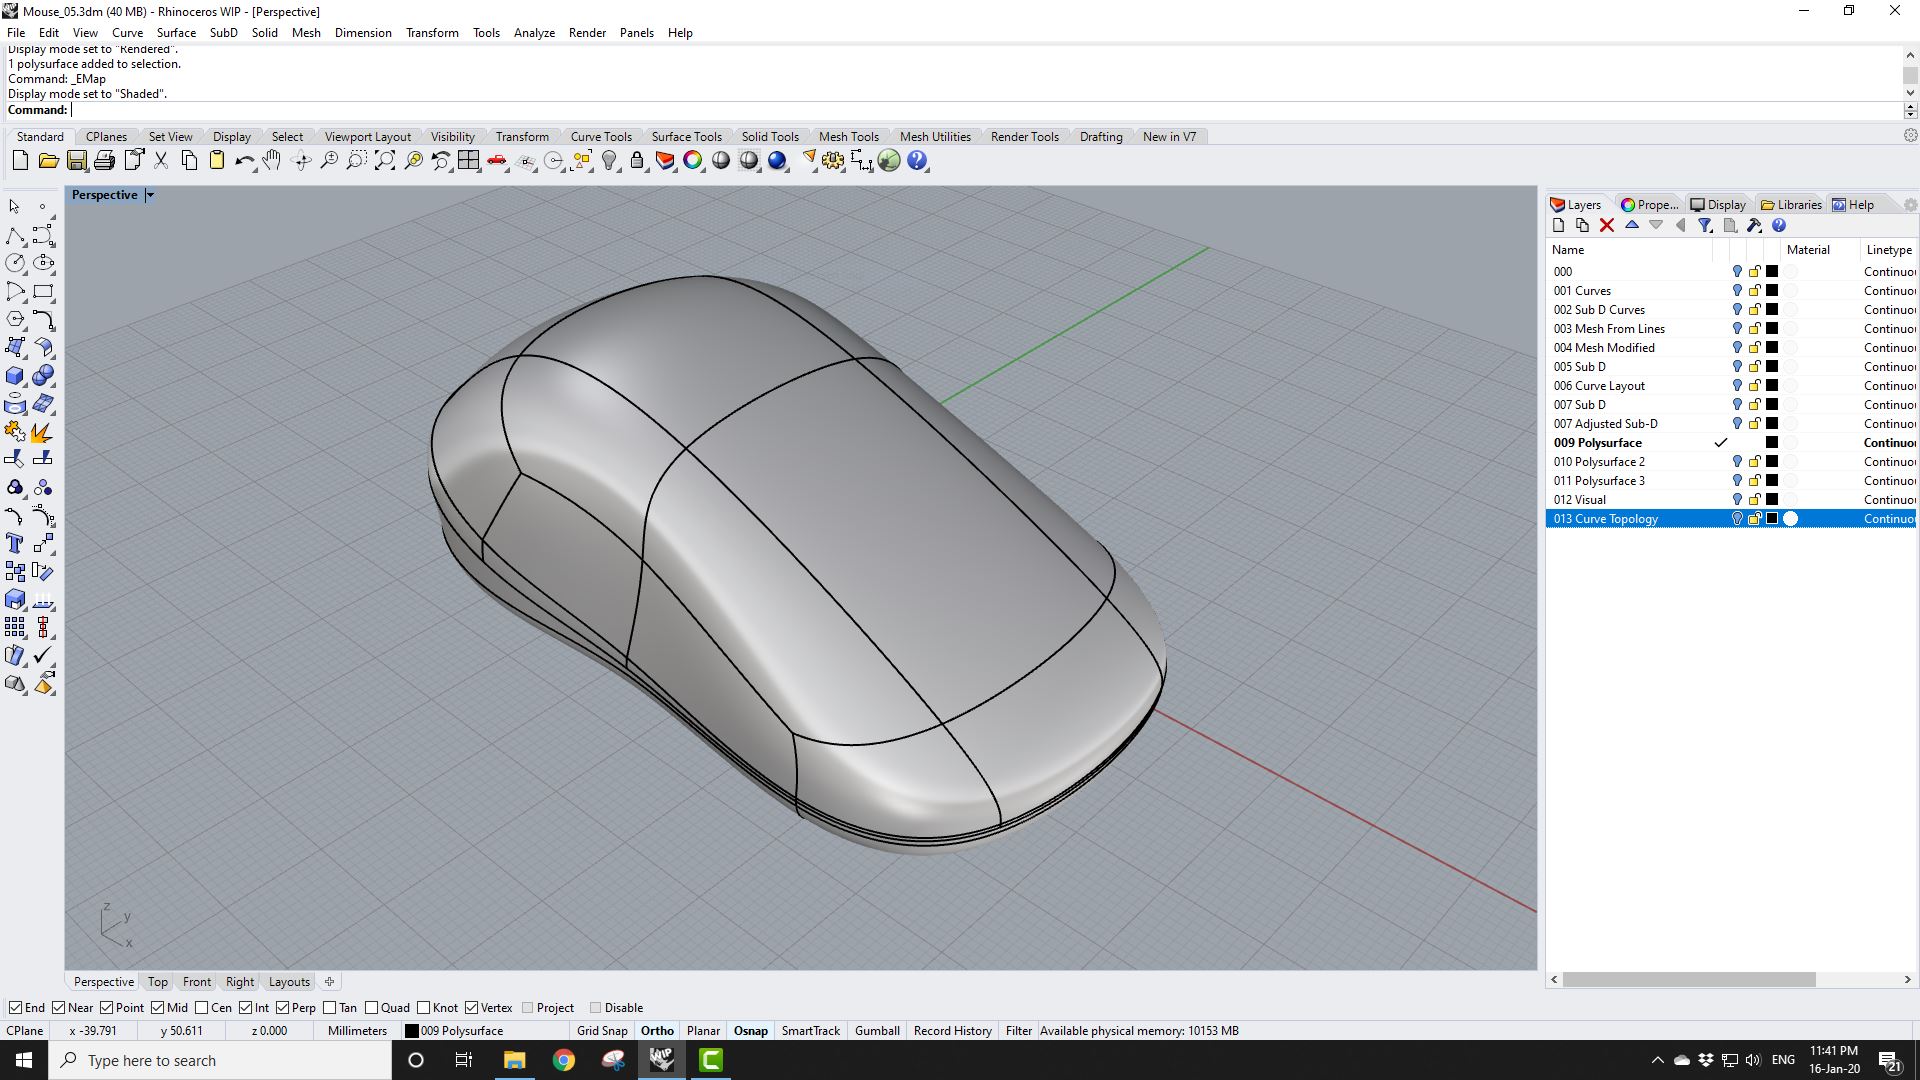Toggle the Mid osnap checkbox
The image size is (1920, 1080).
click(157, 1008)
